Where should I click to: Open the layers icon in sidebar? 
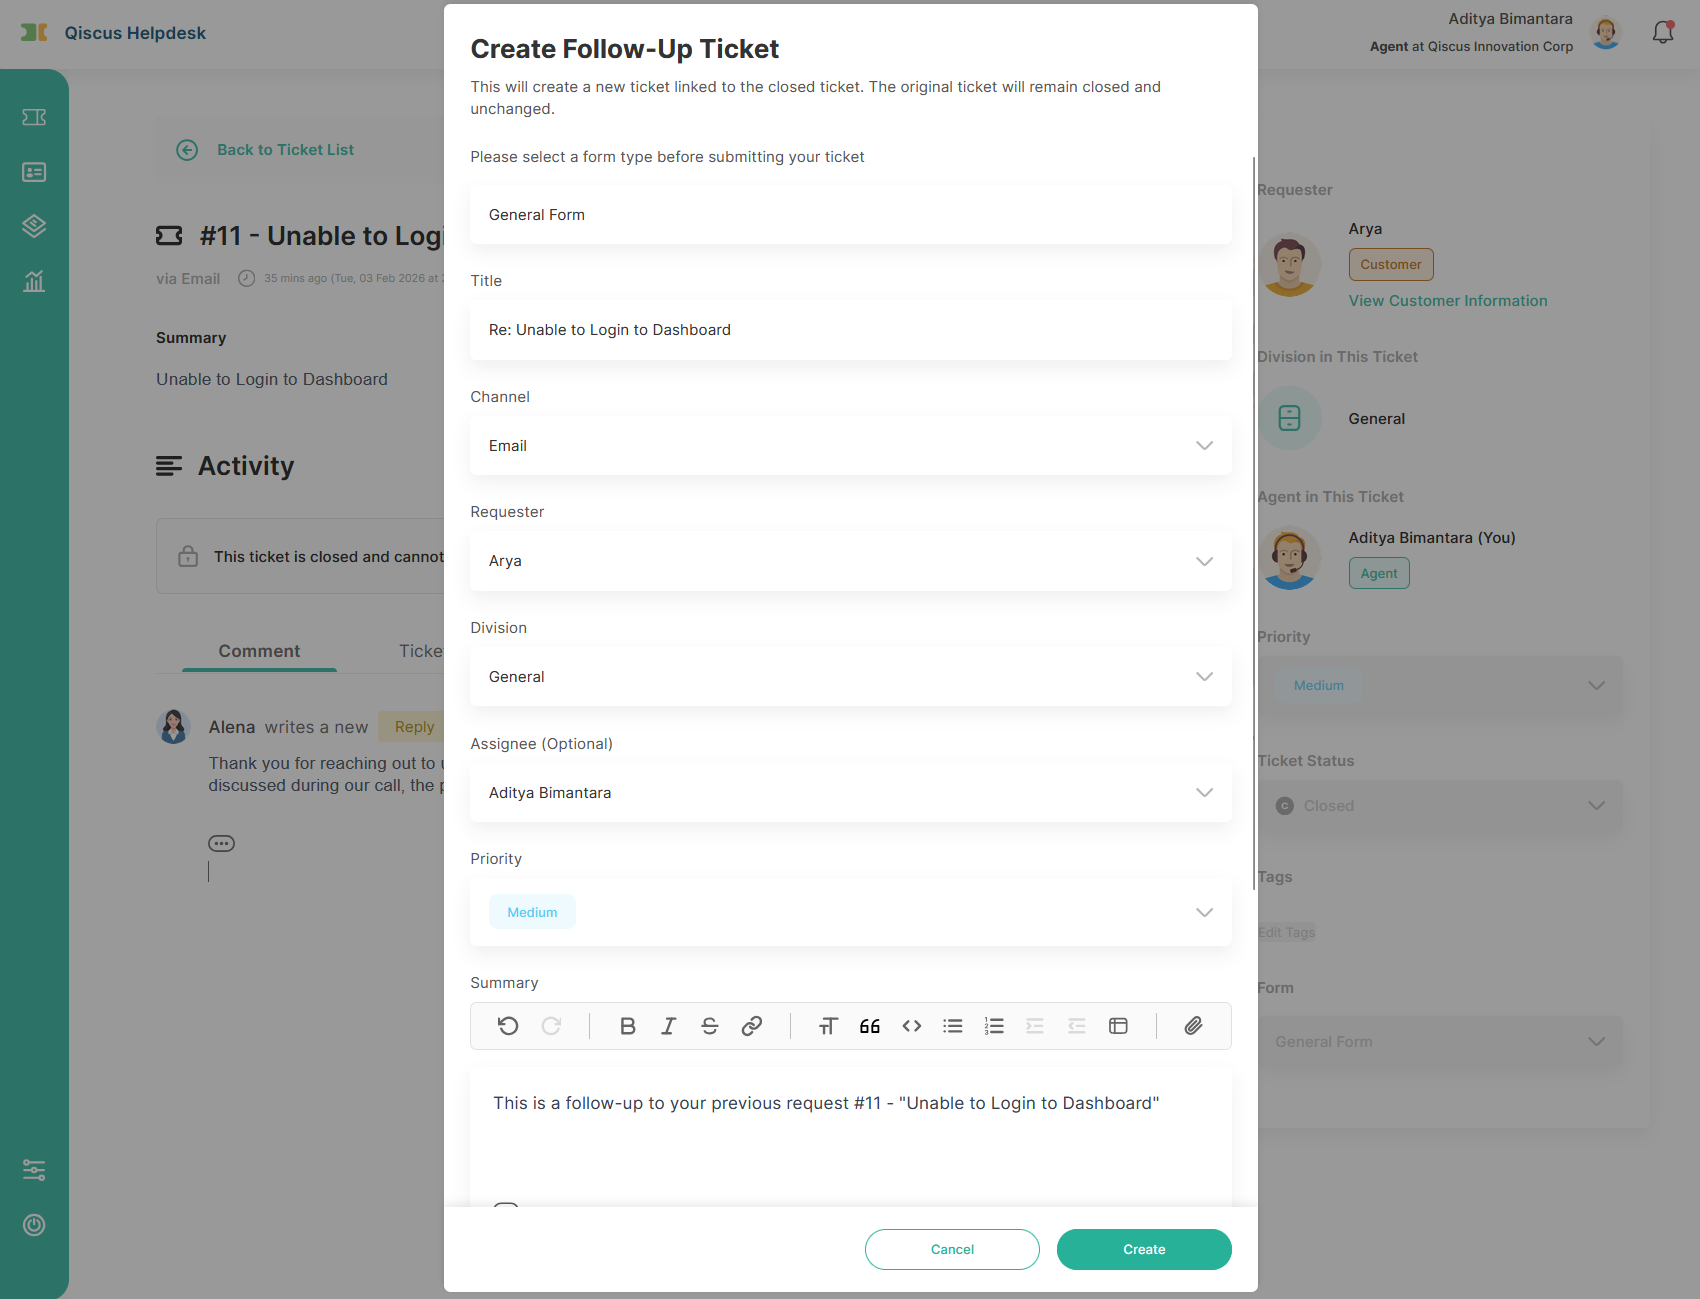point(34,226)
